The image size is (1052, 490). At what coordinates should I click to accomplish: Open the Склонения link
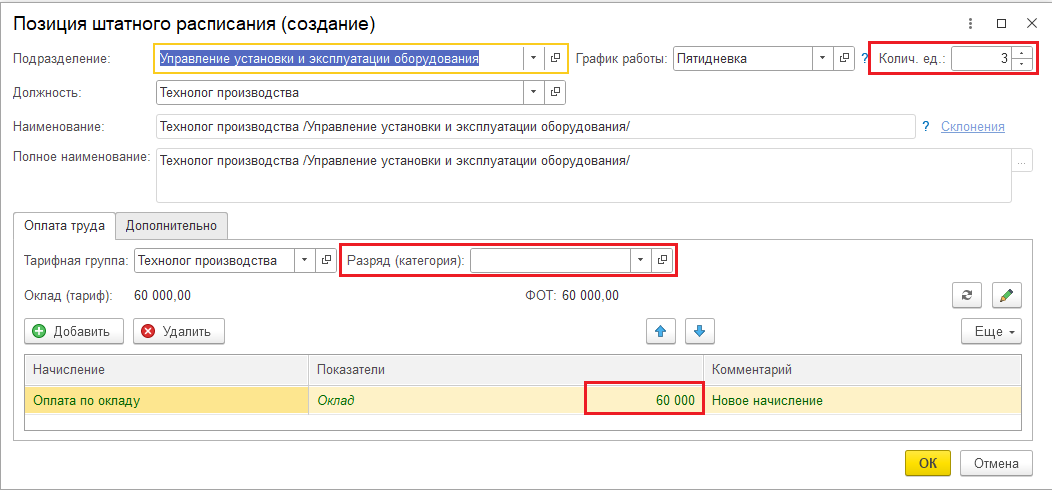pos(972,127)
